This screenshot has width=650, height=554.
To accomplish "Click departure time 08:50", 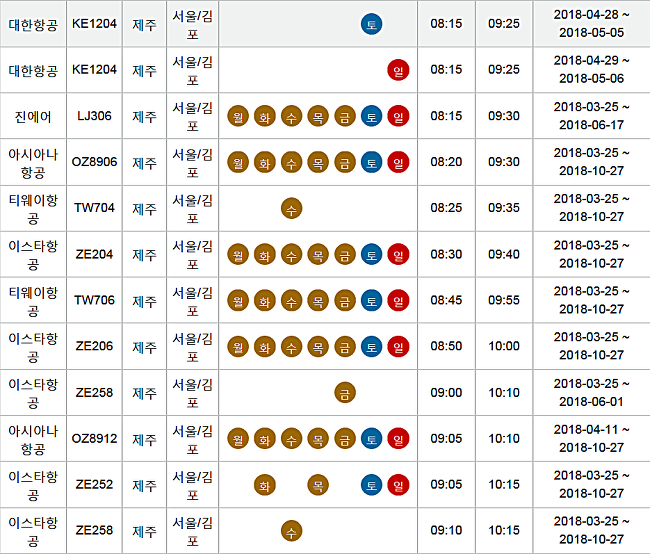I will tap(446, 346).
